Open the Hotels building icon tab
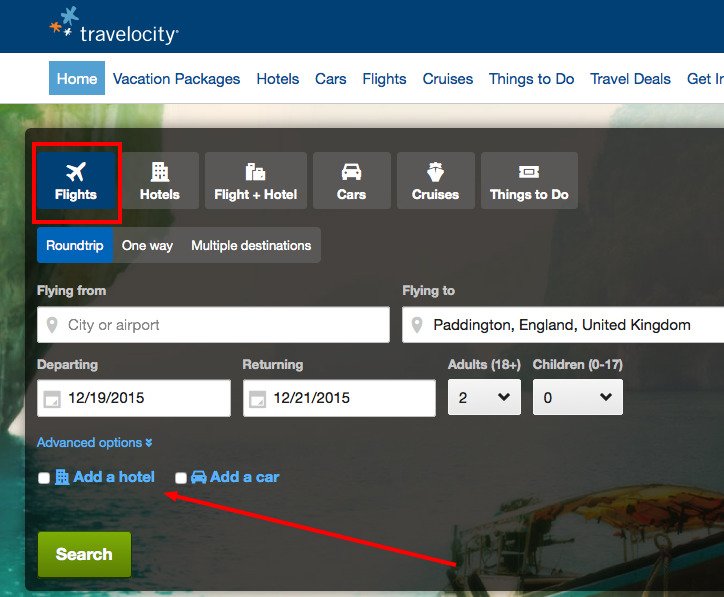 pyautogui.click(x=160, y=181)
